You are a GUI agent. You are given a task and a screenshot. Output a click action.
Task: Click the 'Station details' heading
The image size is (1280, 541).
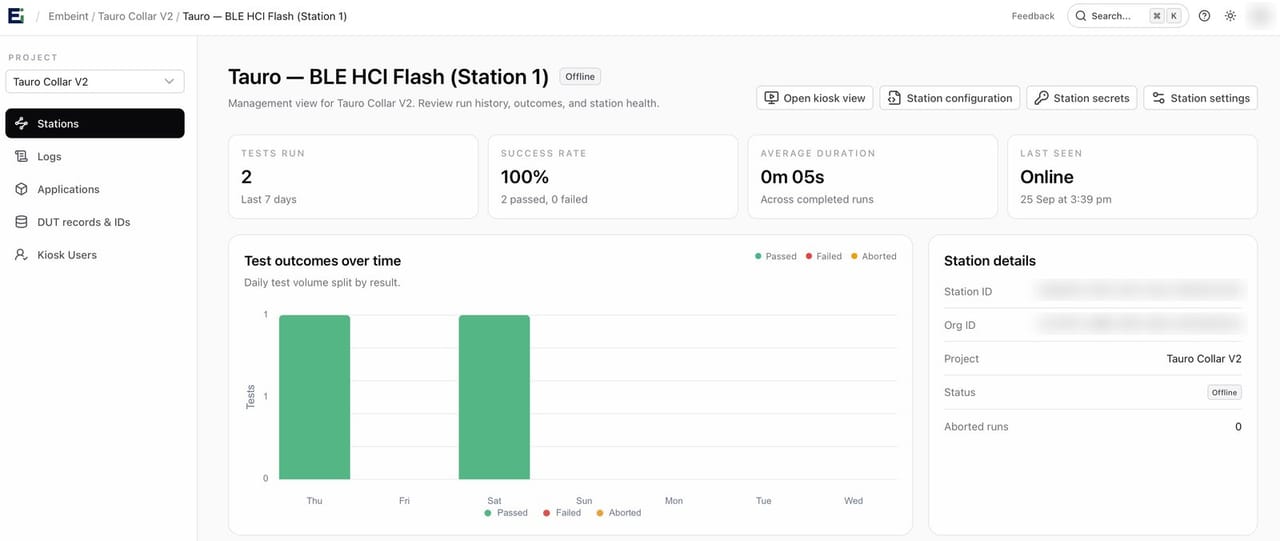click(990, 261)
